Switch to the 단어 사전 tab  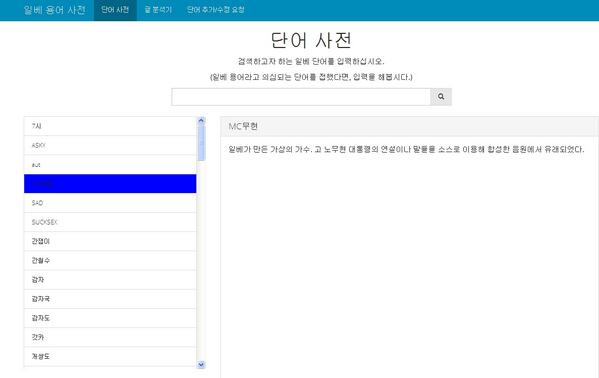click(115, 10)
